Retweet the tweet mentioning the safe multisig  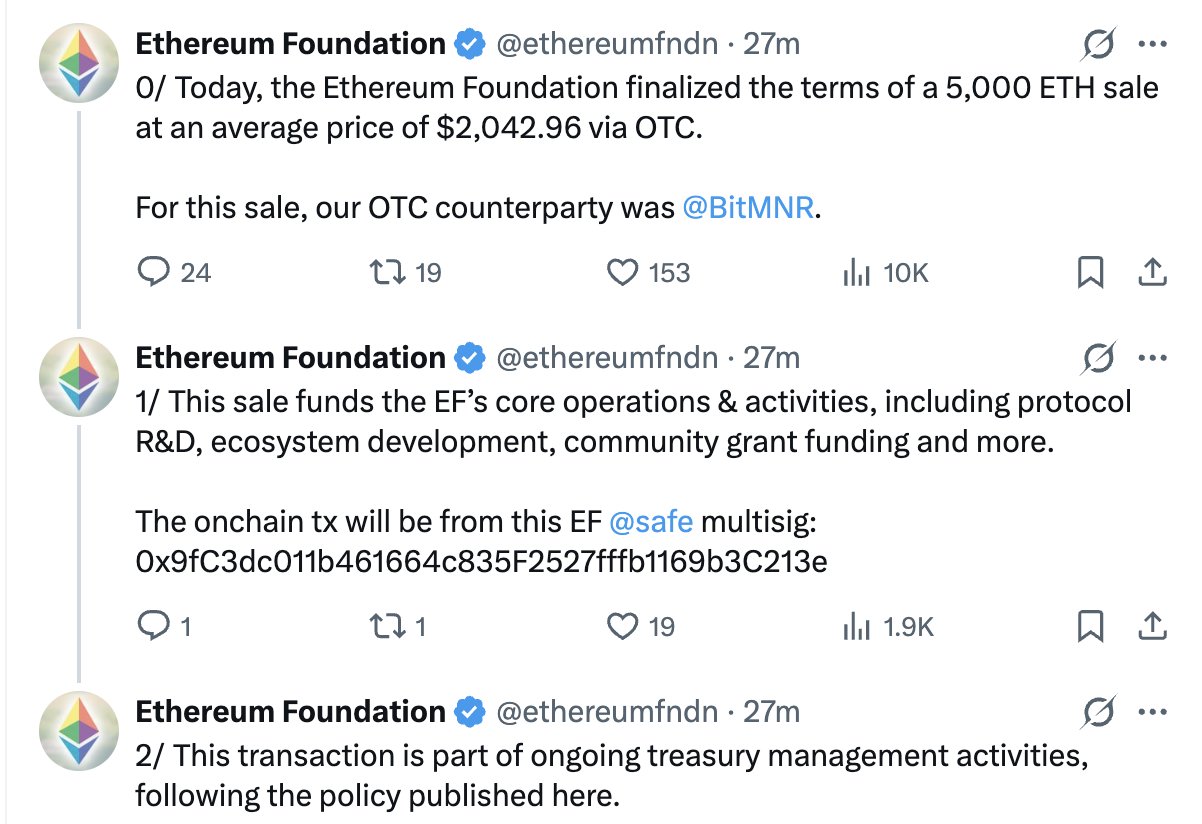point(384,626)
